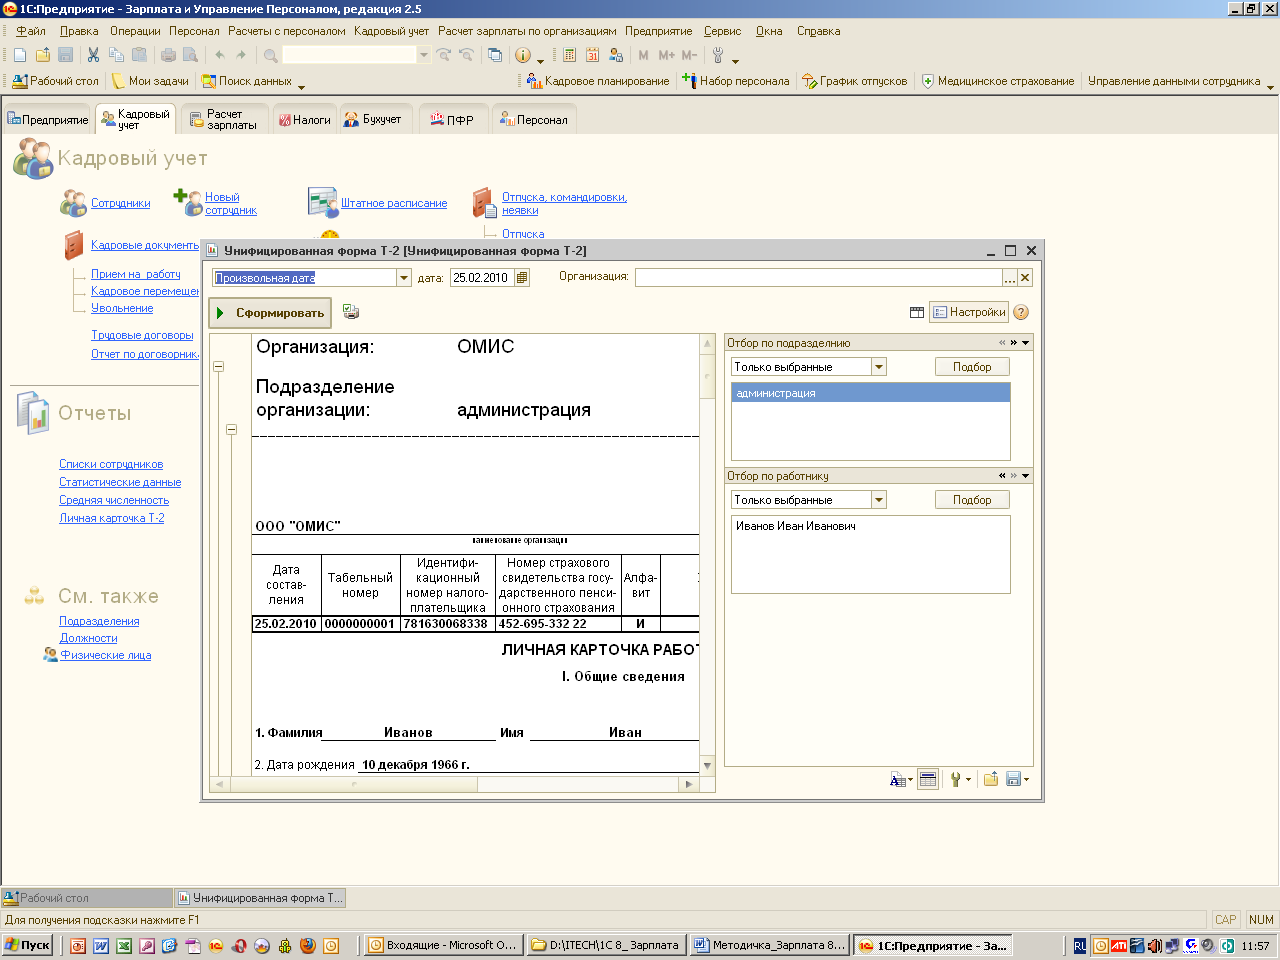Open print preview from the main toolbar
The height and width of the screenshot is (960, 1280).
pyautogui.click(x=190, y=55)
